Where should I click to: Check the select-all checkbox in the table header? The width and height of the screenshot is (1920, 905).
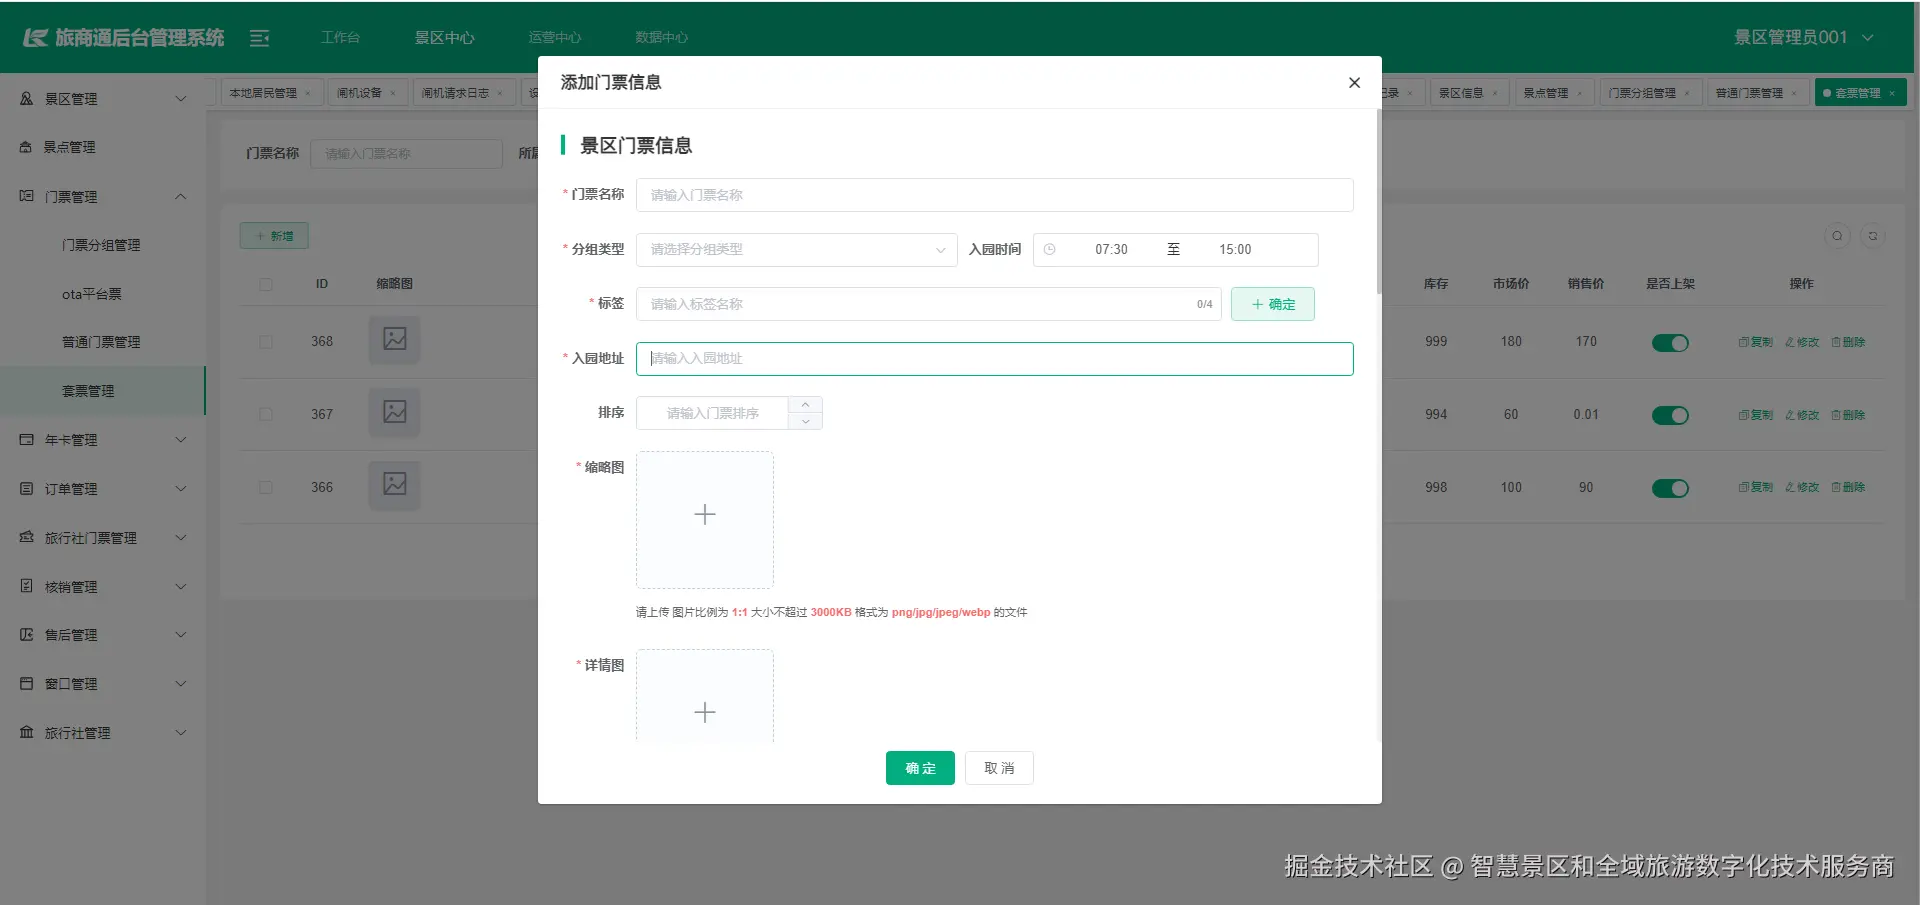(x=265, y=284)
